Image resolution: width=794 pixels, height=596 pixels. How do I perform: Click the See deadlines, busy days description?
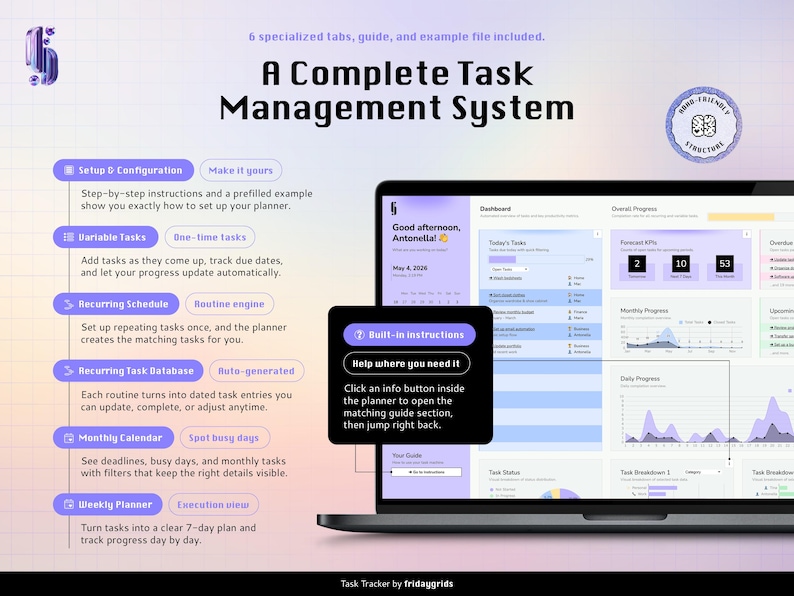tap(184, 467)
